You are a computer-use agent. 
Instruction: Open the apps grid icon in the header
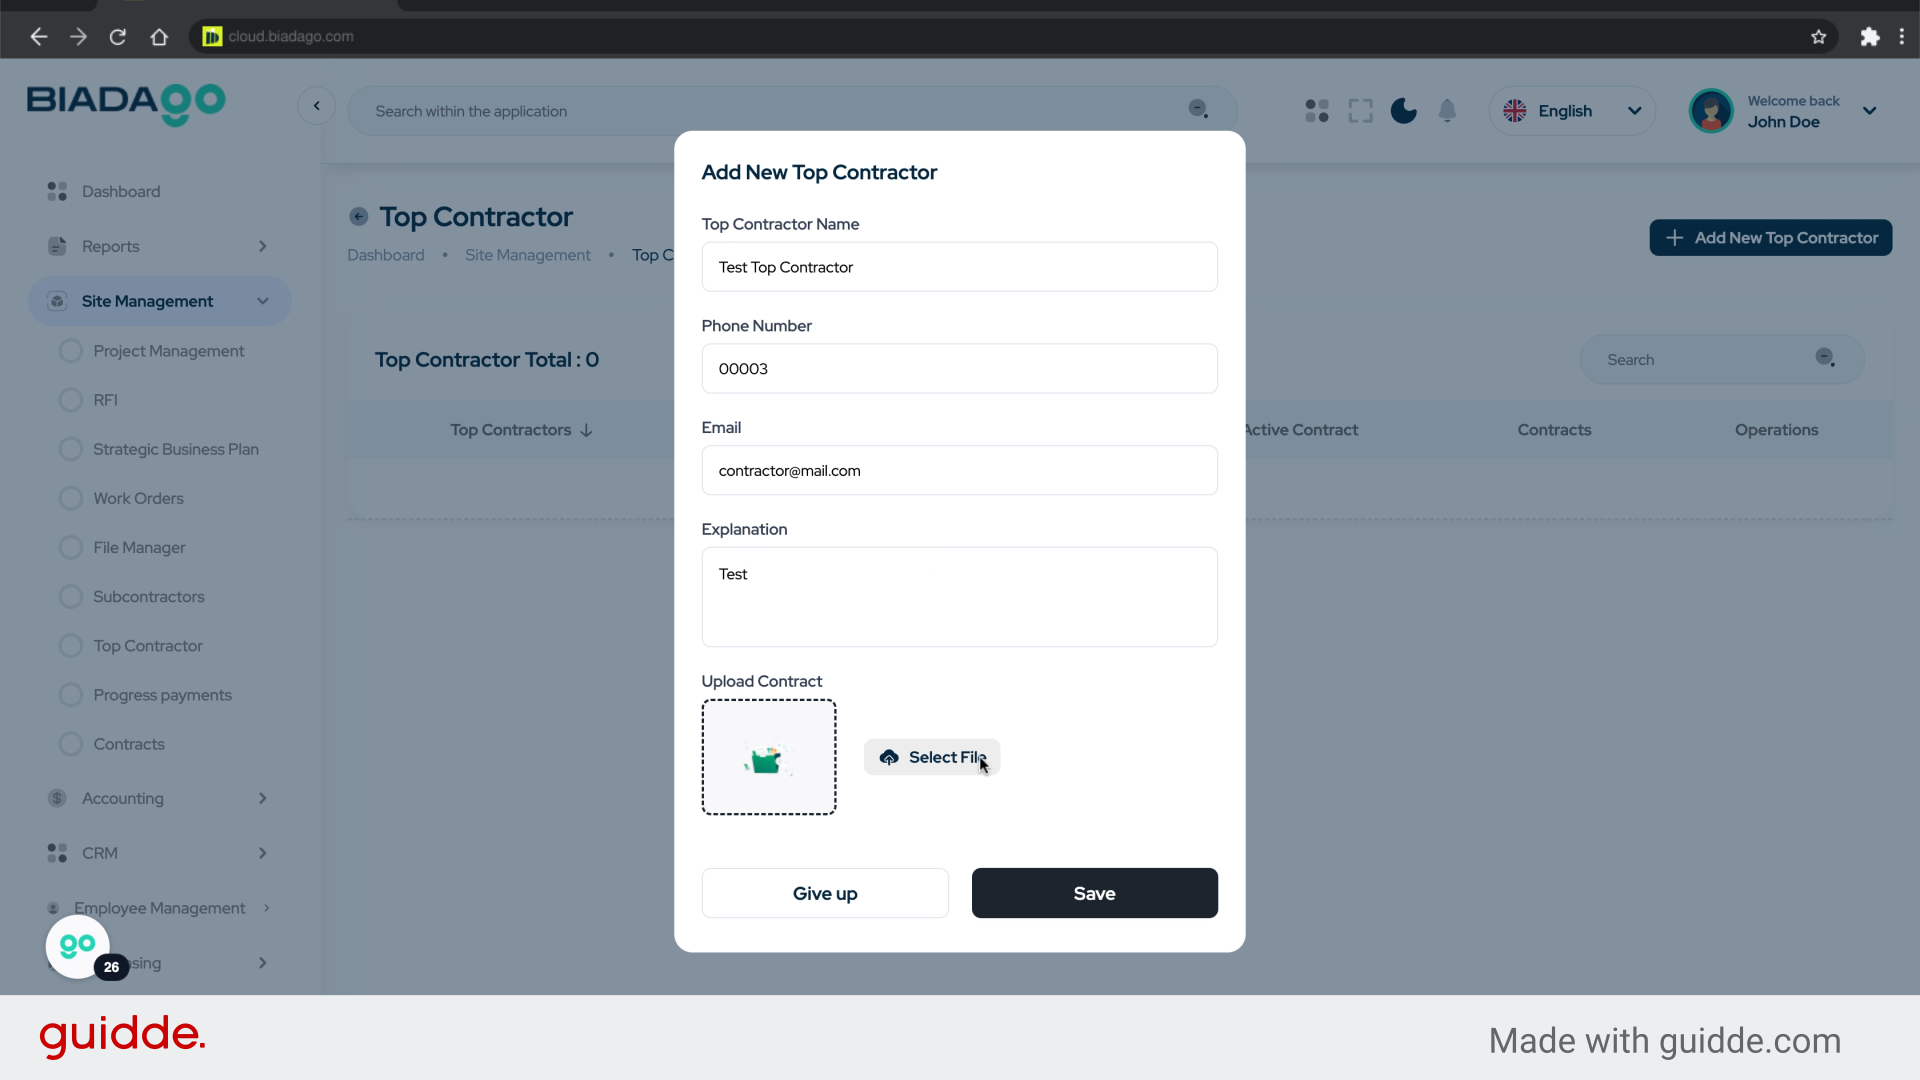(1316, 110)
